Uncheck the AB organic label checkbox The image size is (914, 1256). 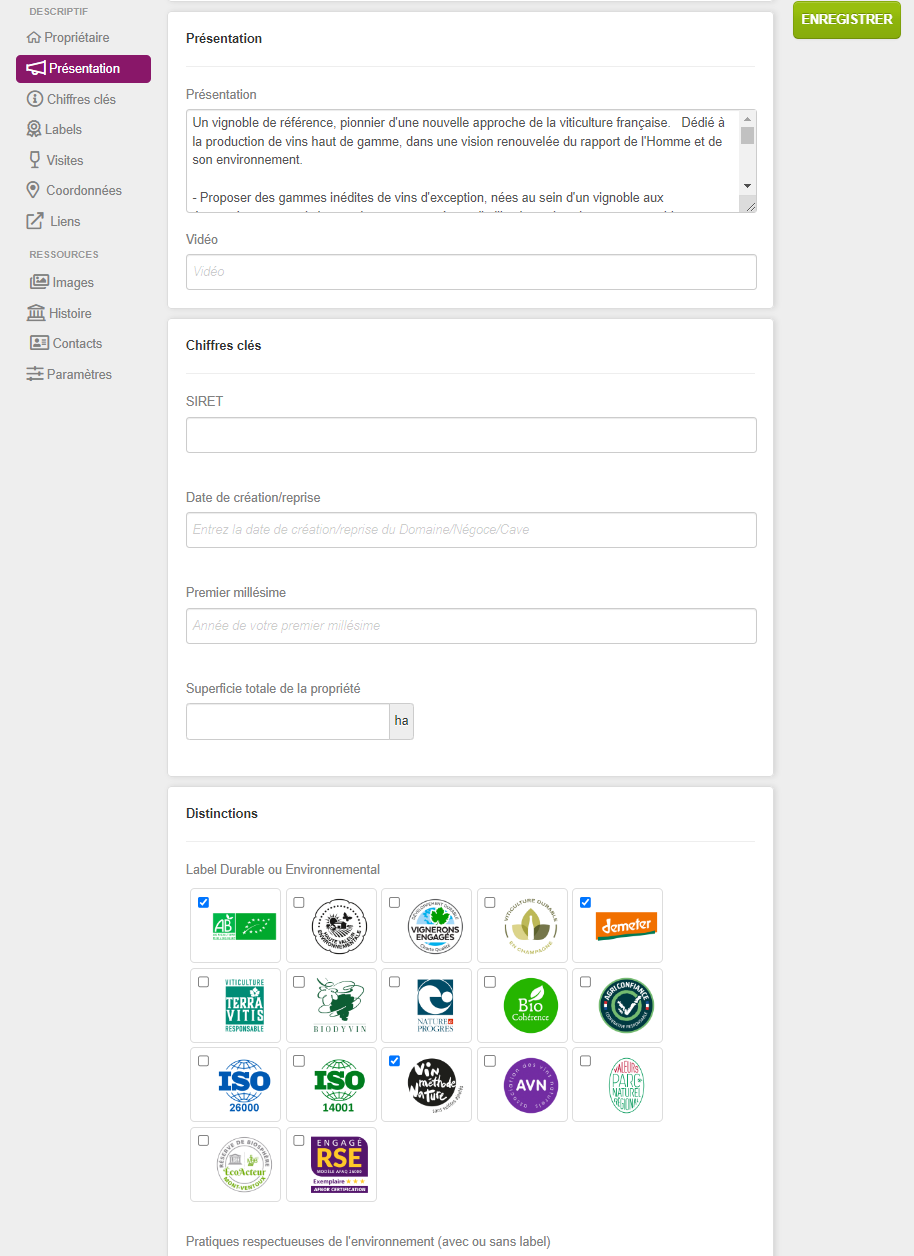pyautogui.click(x=204, y=902)
